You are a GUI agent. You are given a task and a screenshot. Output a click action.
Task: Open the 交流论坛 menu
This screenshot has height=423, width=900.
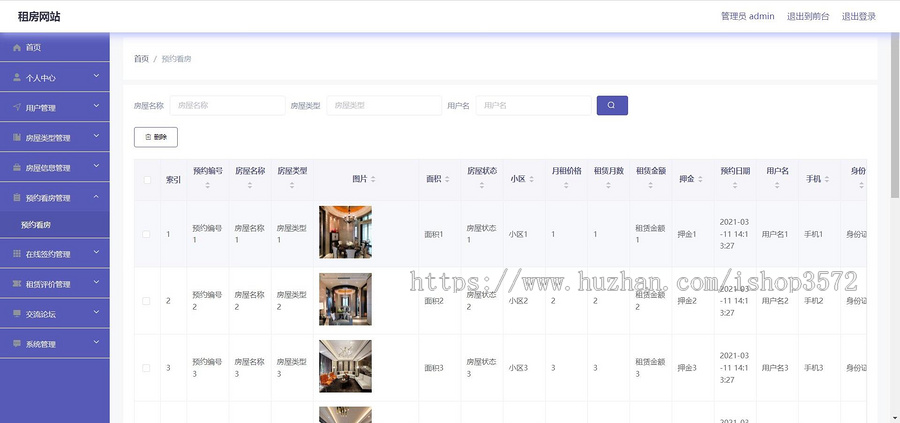pos(55,314)
